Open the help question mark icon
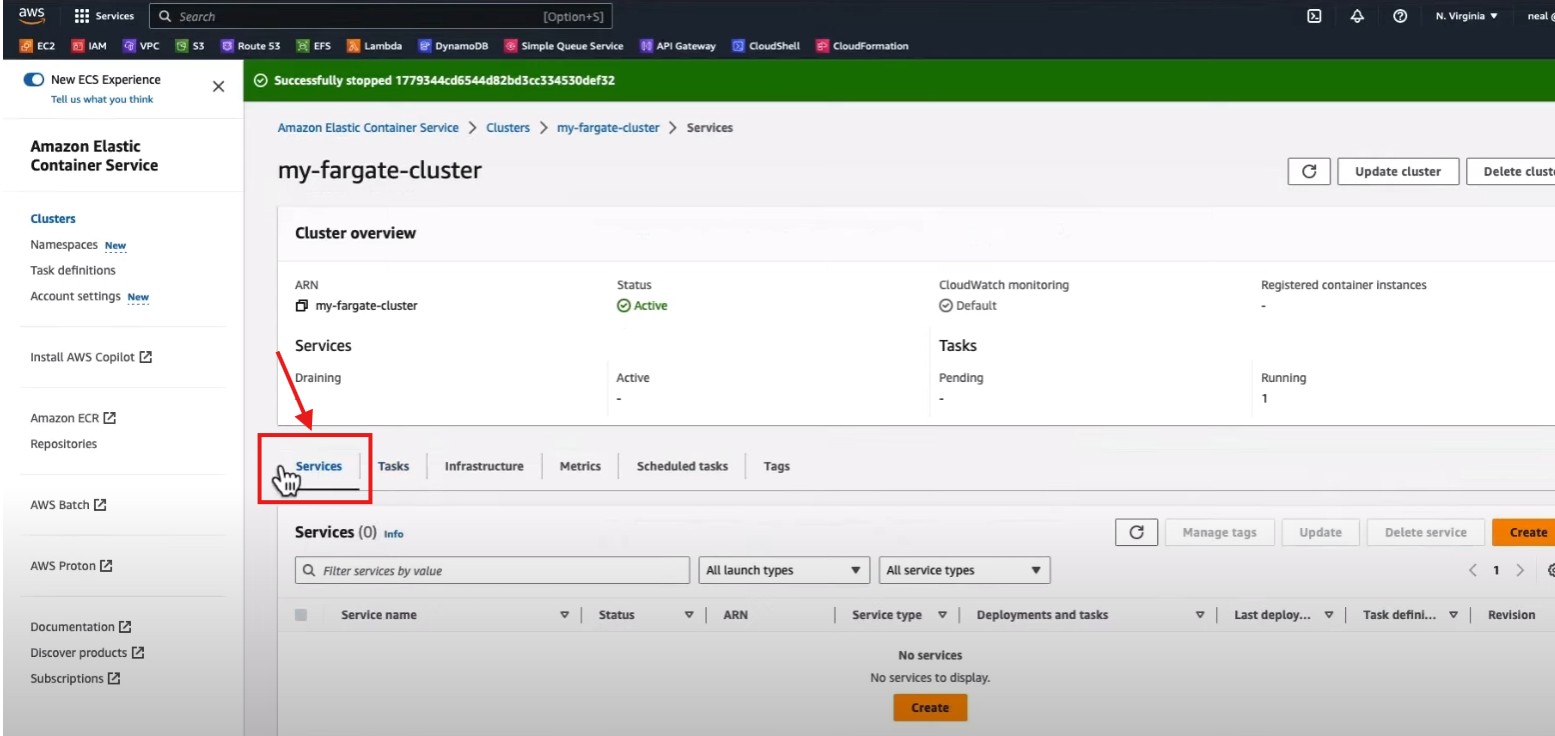 [1400, 16]
